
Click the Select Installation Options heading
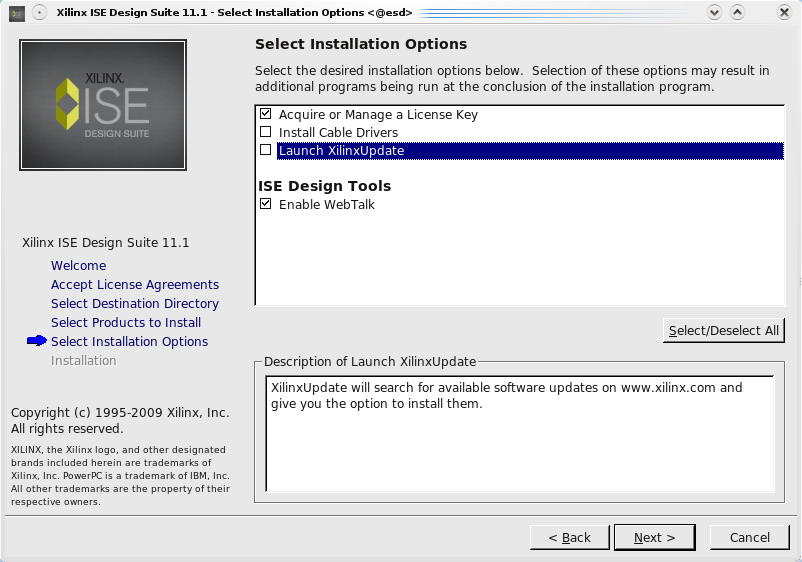[x=361, y=44]
